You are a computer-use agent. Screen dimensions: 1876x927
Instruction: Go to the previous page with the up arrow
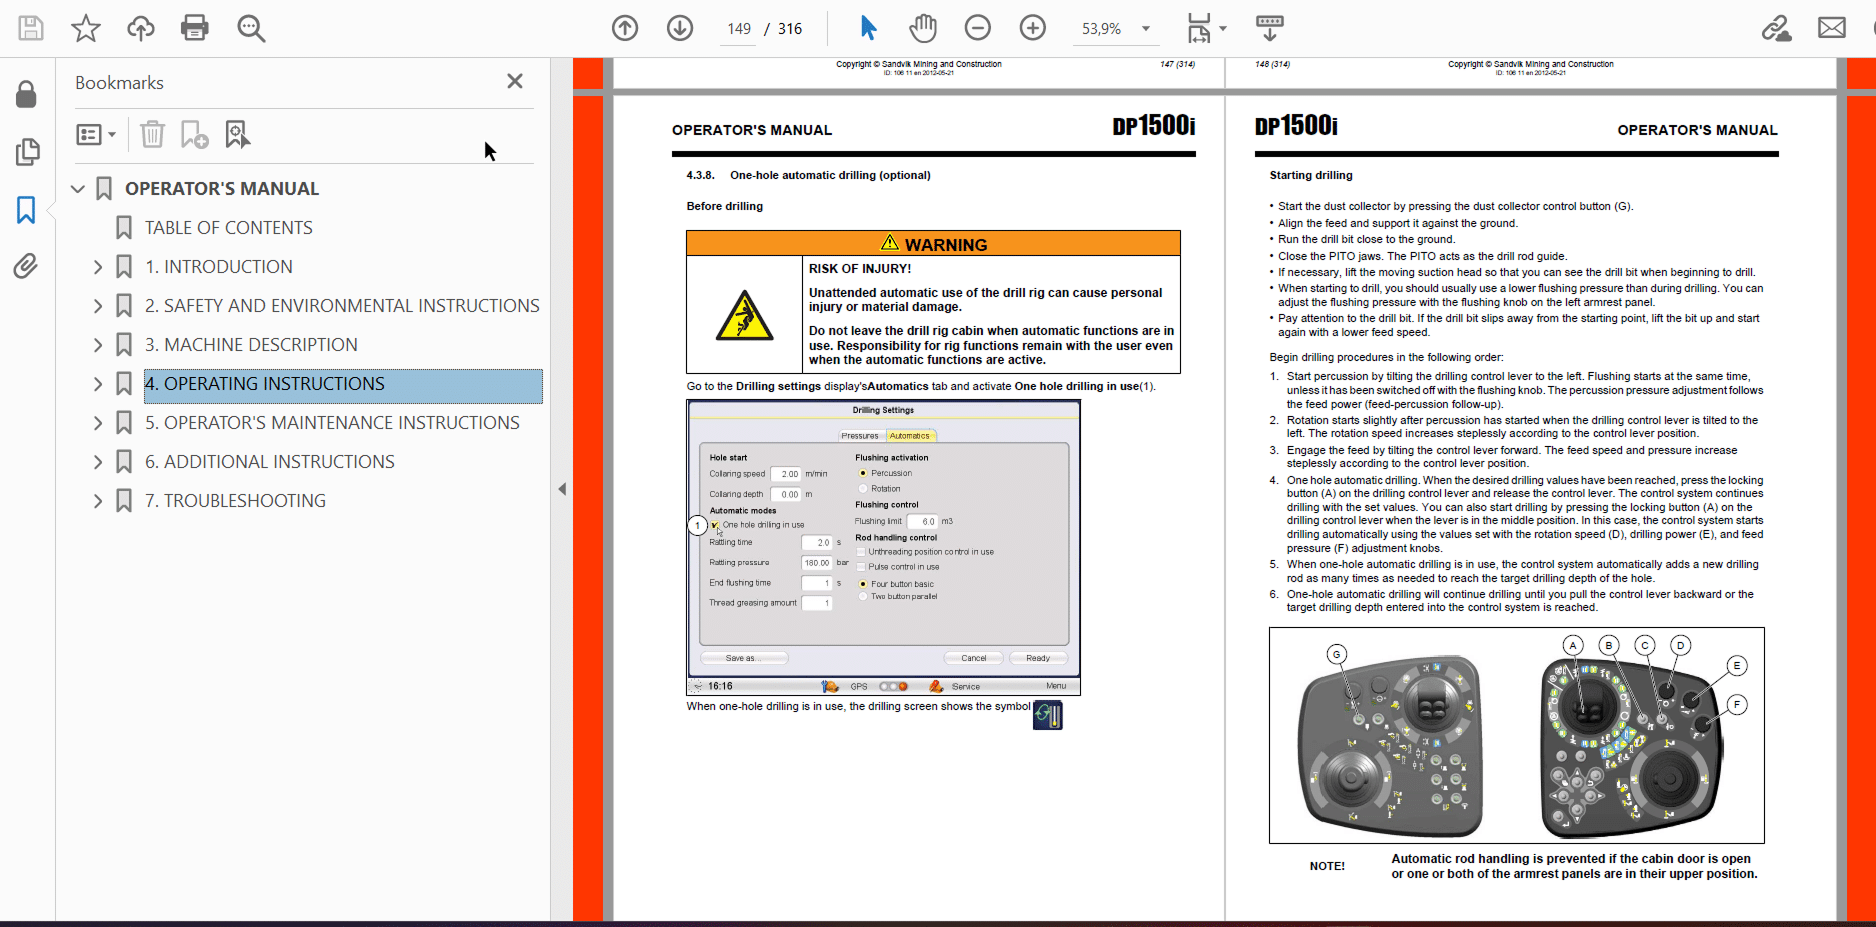pyautogui.click(x=625, y=28)
